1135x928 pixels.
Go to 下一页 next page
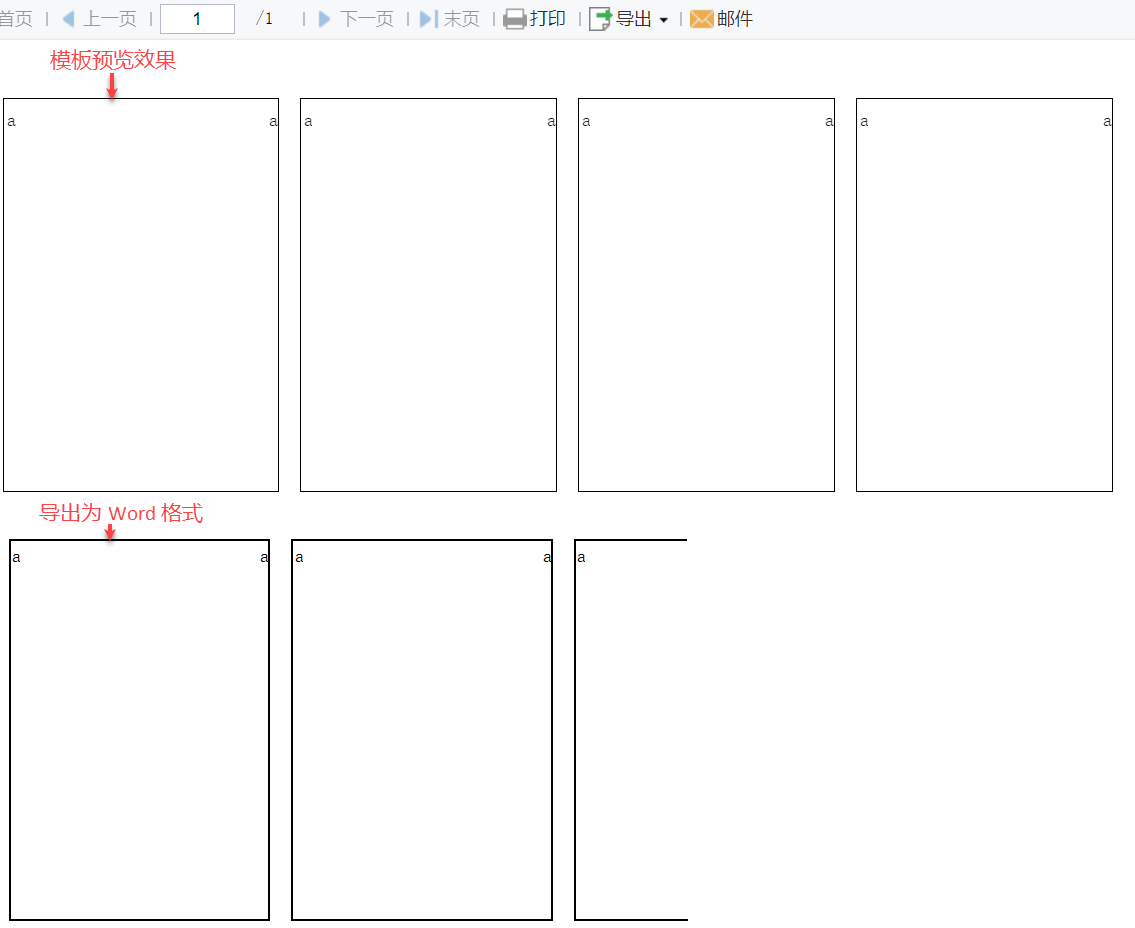point(367,19)
